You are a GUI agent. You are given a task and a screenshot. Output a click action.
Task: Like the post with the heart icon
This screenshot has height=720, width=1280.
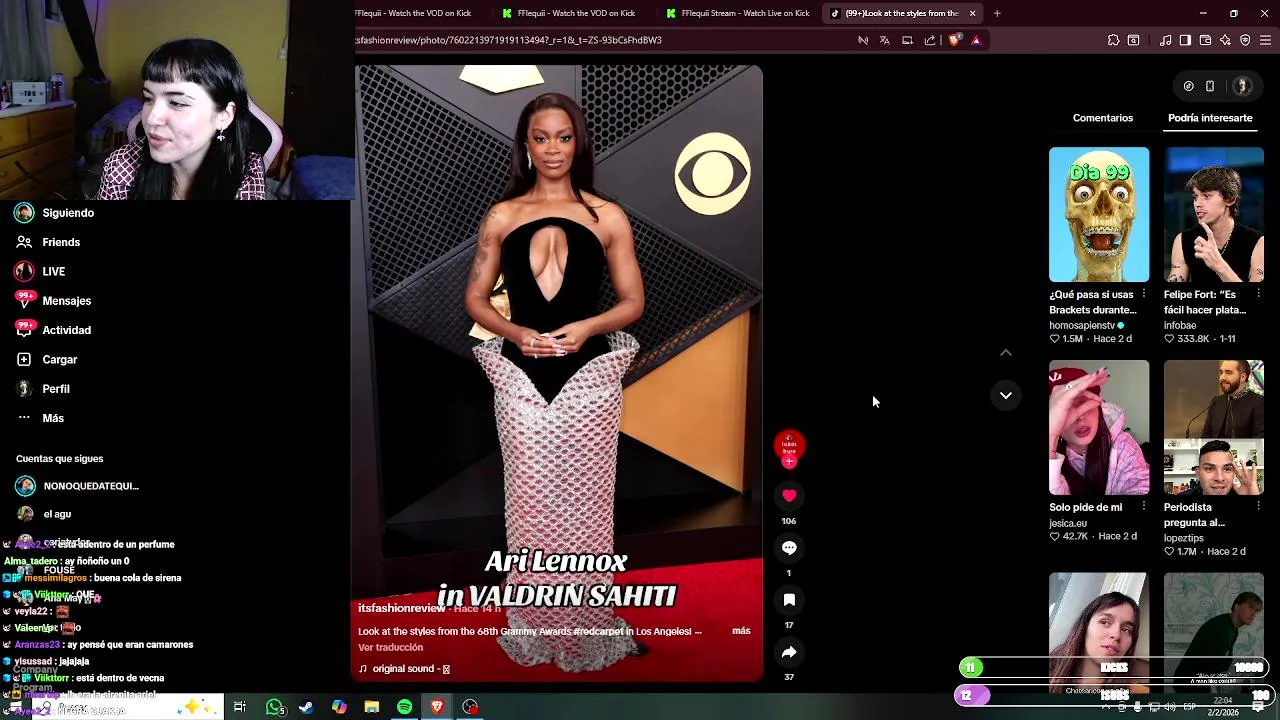click(x=789, y=496)
